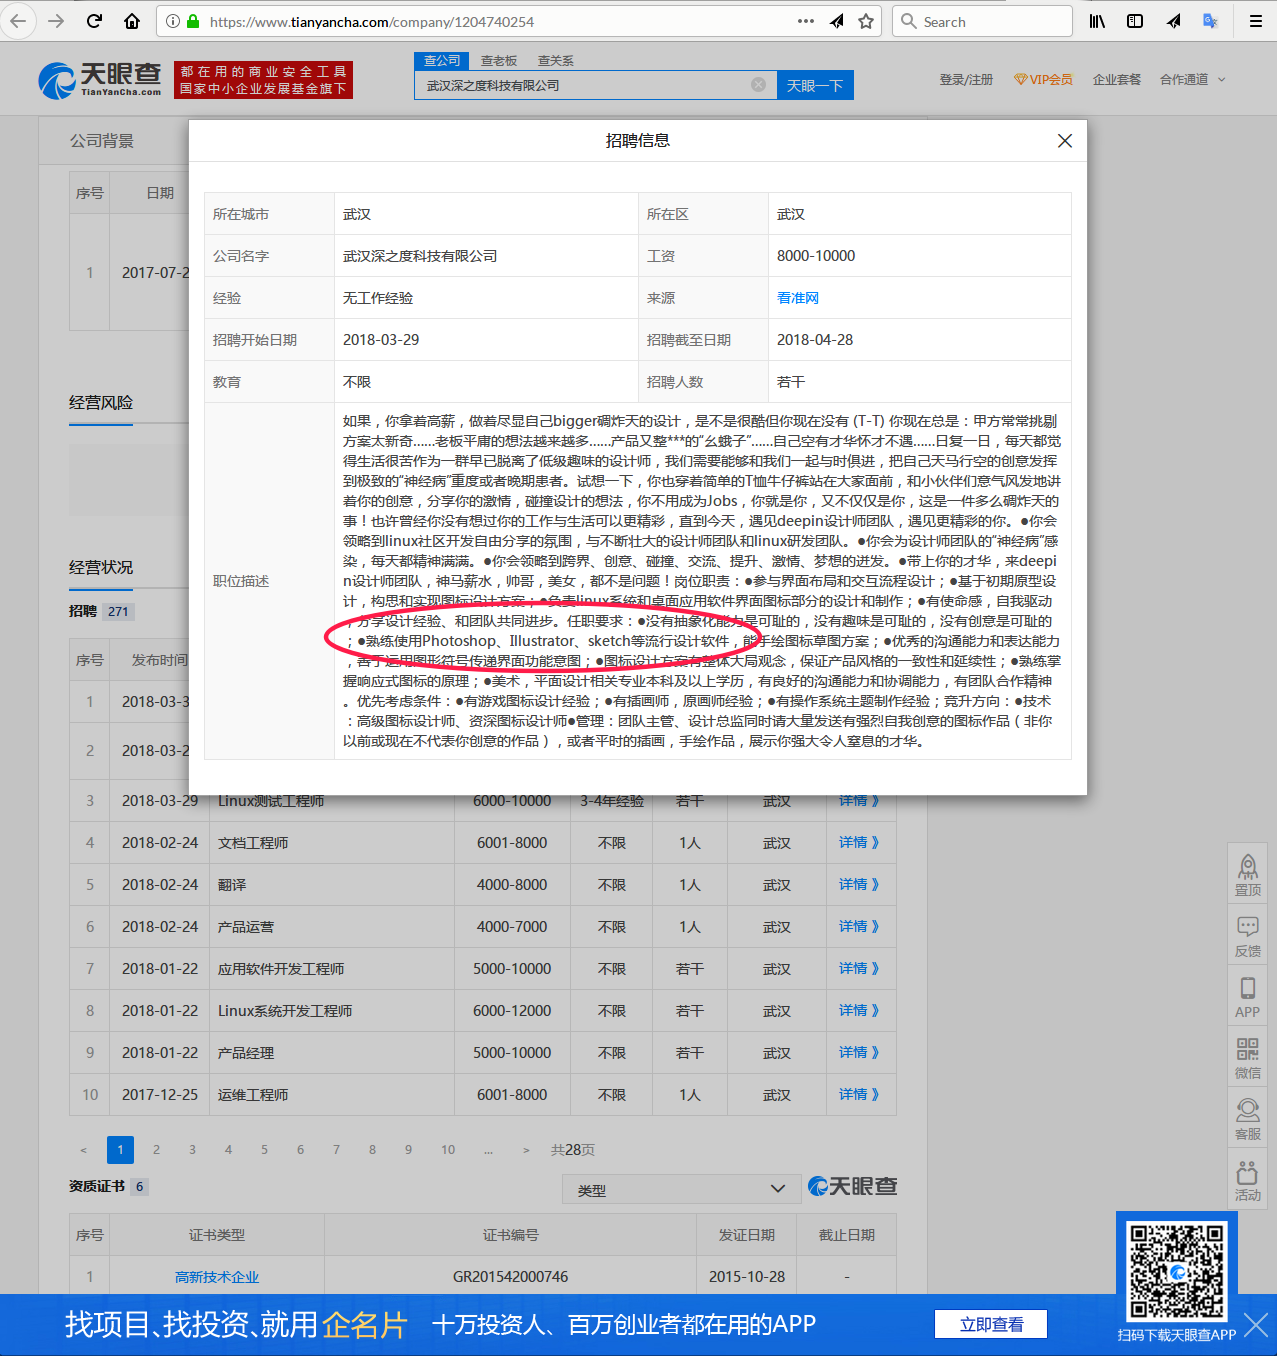Select current pagination page 1

120,1150
